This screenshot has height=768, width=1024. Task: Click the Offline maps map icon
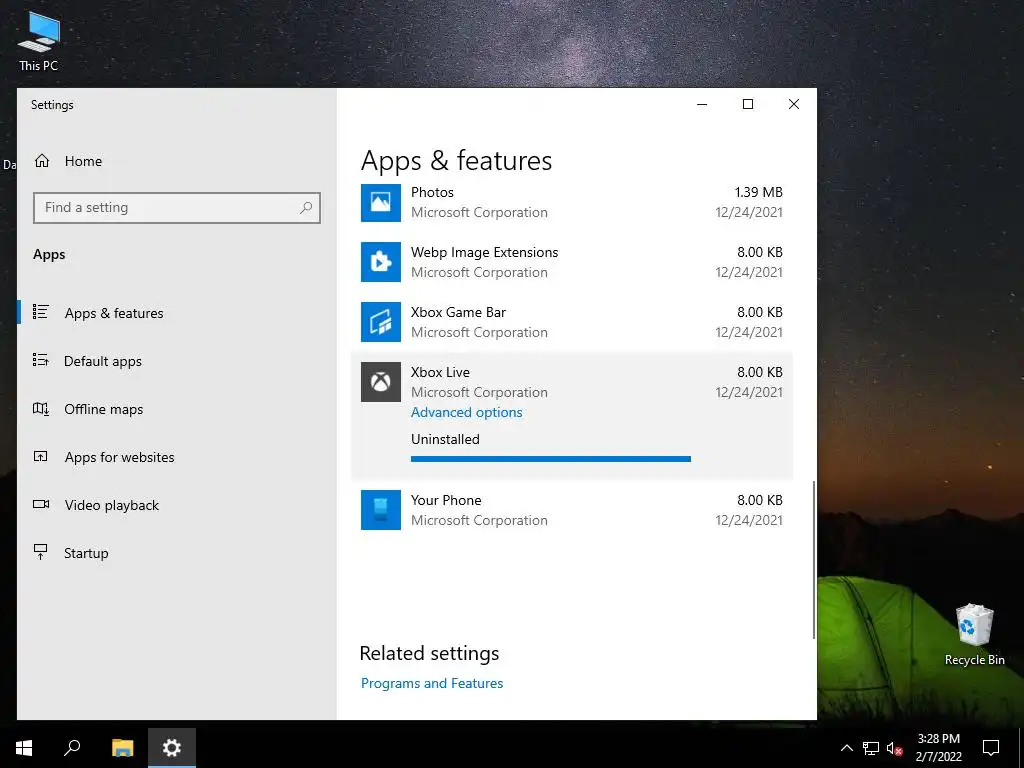40,409
